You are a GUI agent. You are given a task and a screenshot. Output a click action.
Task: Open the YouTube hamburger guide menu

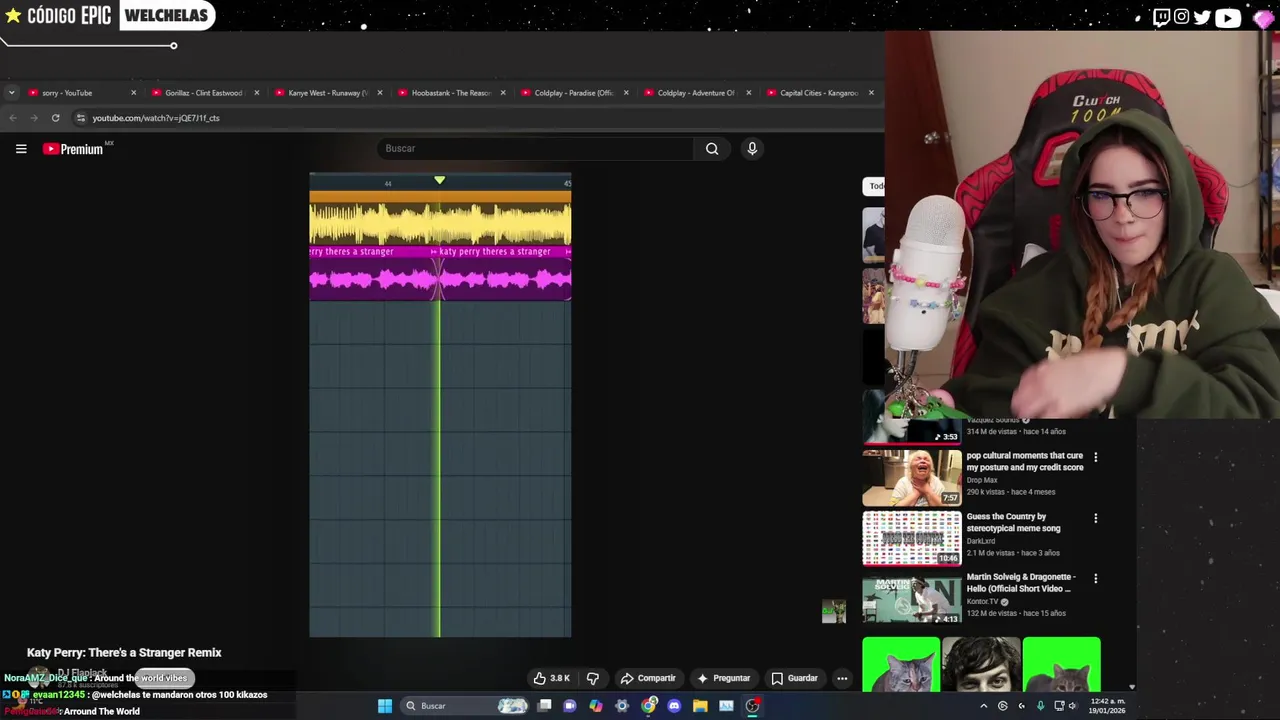point(21,149)
